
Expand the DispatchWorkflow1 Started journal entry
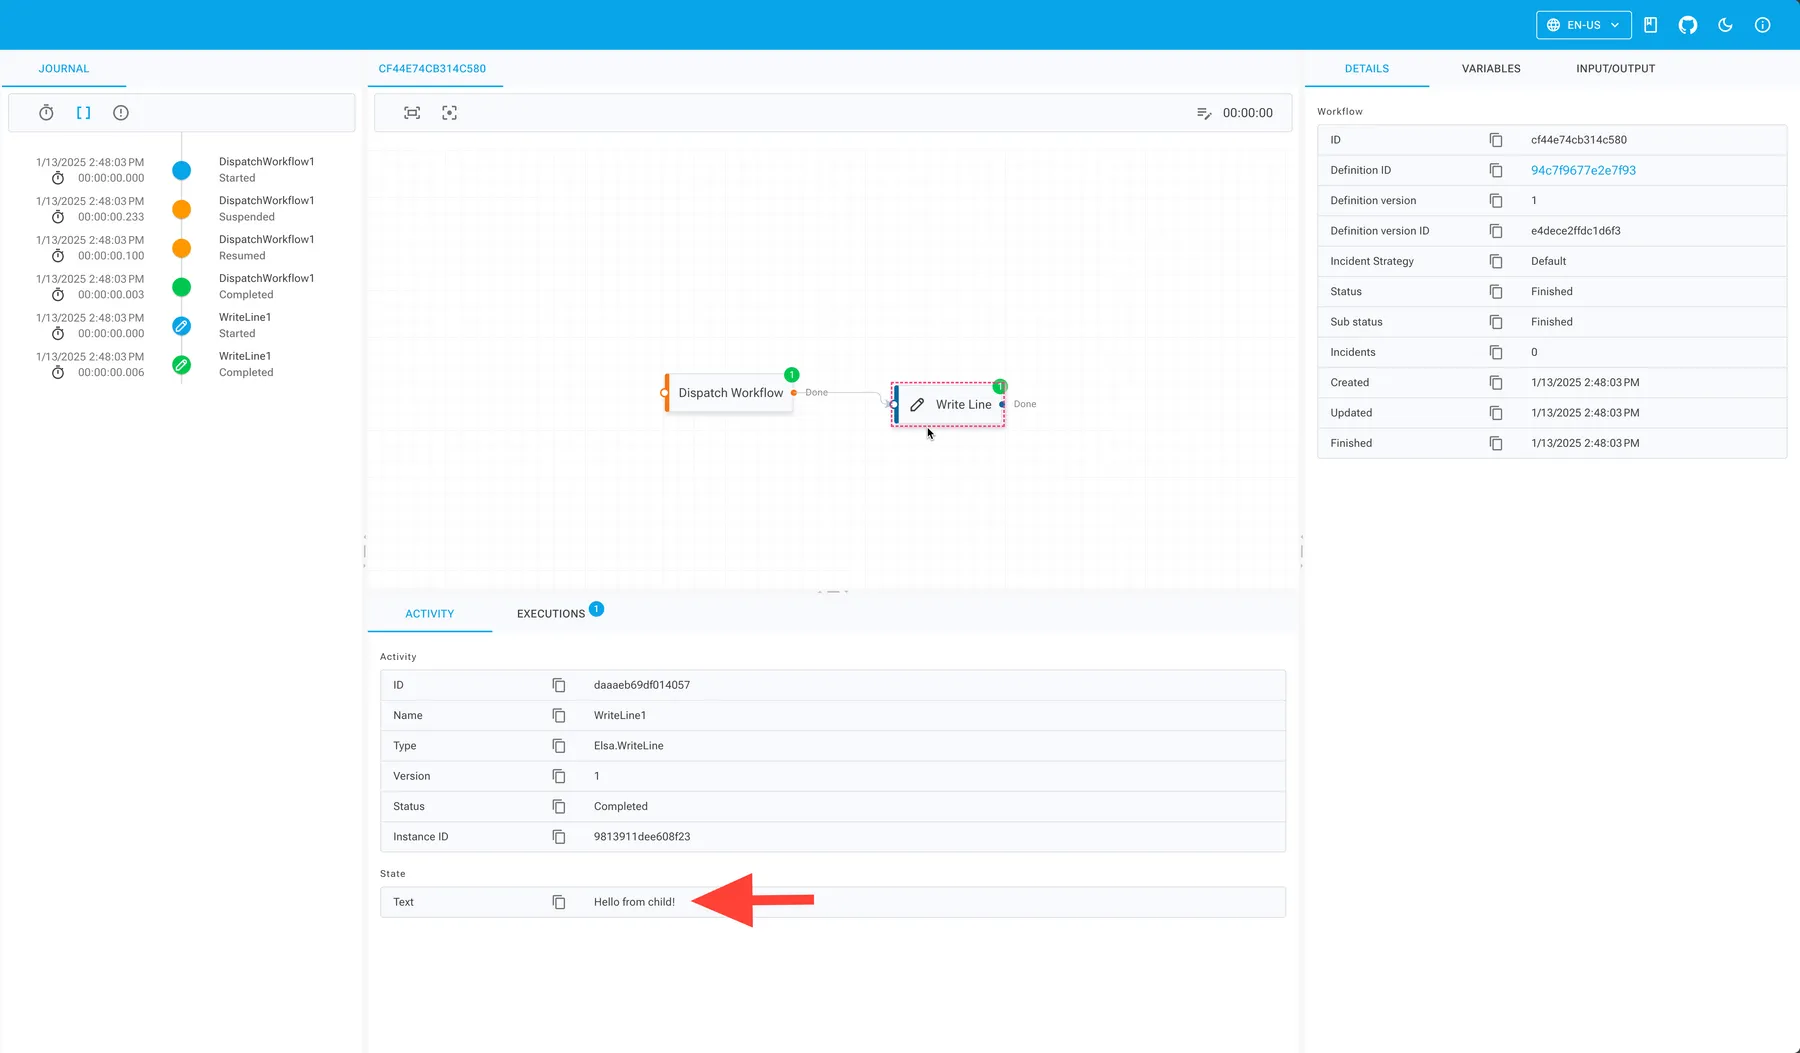pyautogui.click(x=181, y=170)
